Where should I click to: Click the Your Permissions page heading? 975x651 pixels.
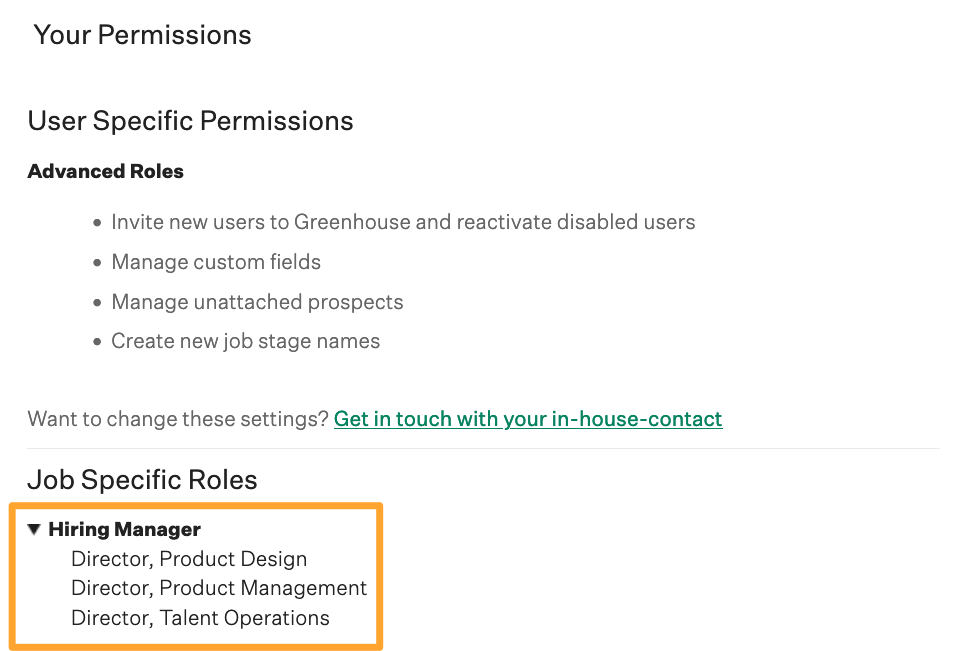click(142, 35)
